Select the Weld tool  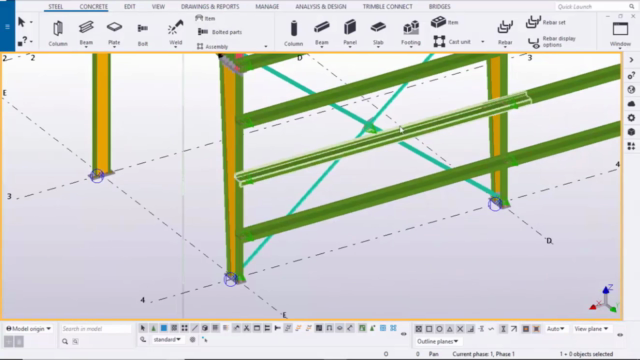click(x=176, y=32)
